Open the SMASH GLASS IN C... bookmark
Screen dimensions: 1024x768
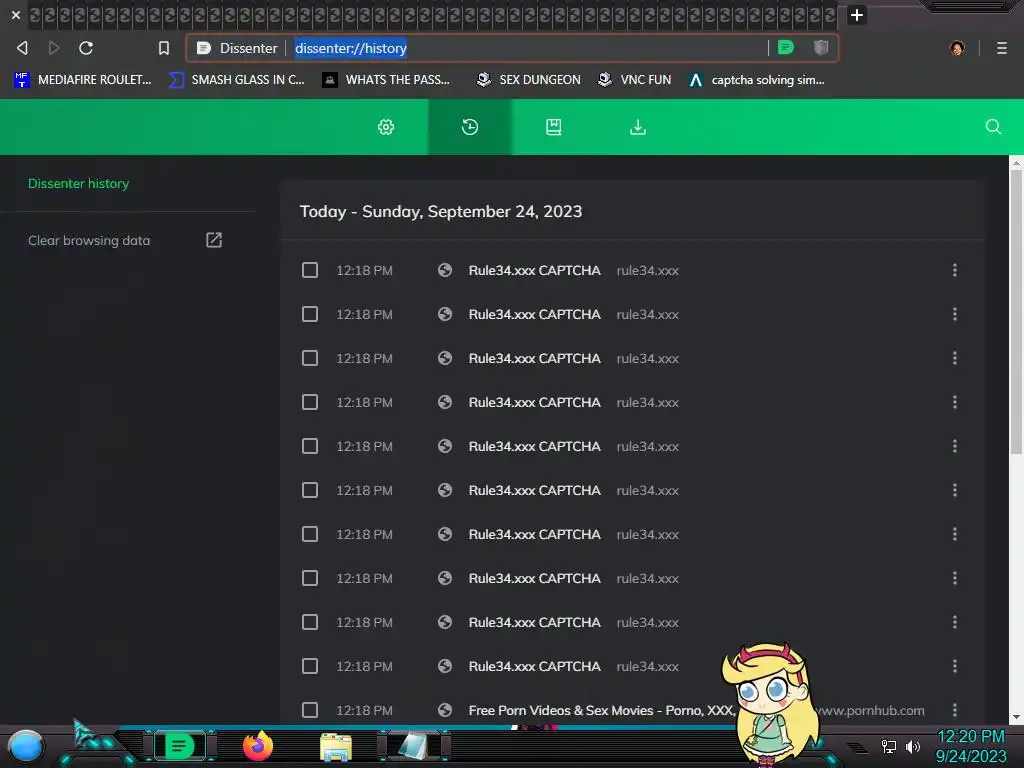tap(237, 80)
